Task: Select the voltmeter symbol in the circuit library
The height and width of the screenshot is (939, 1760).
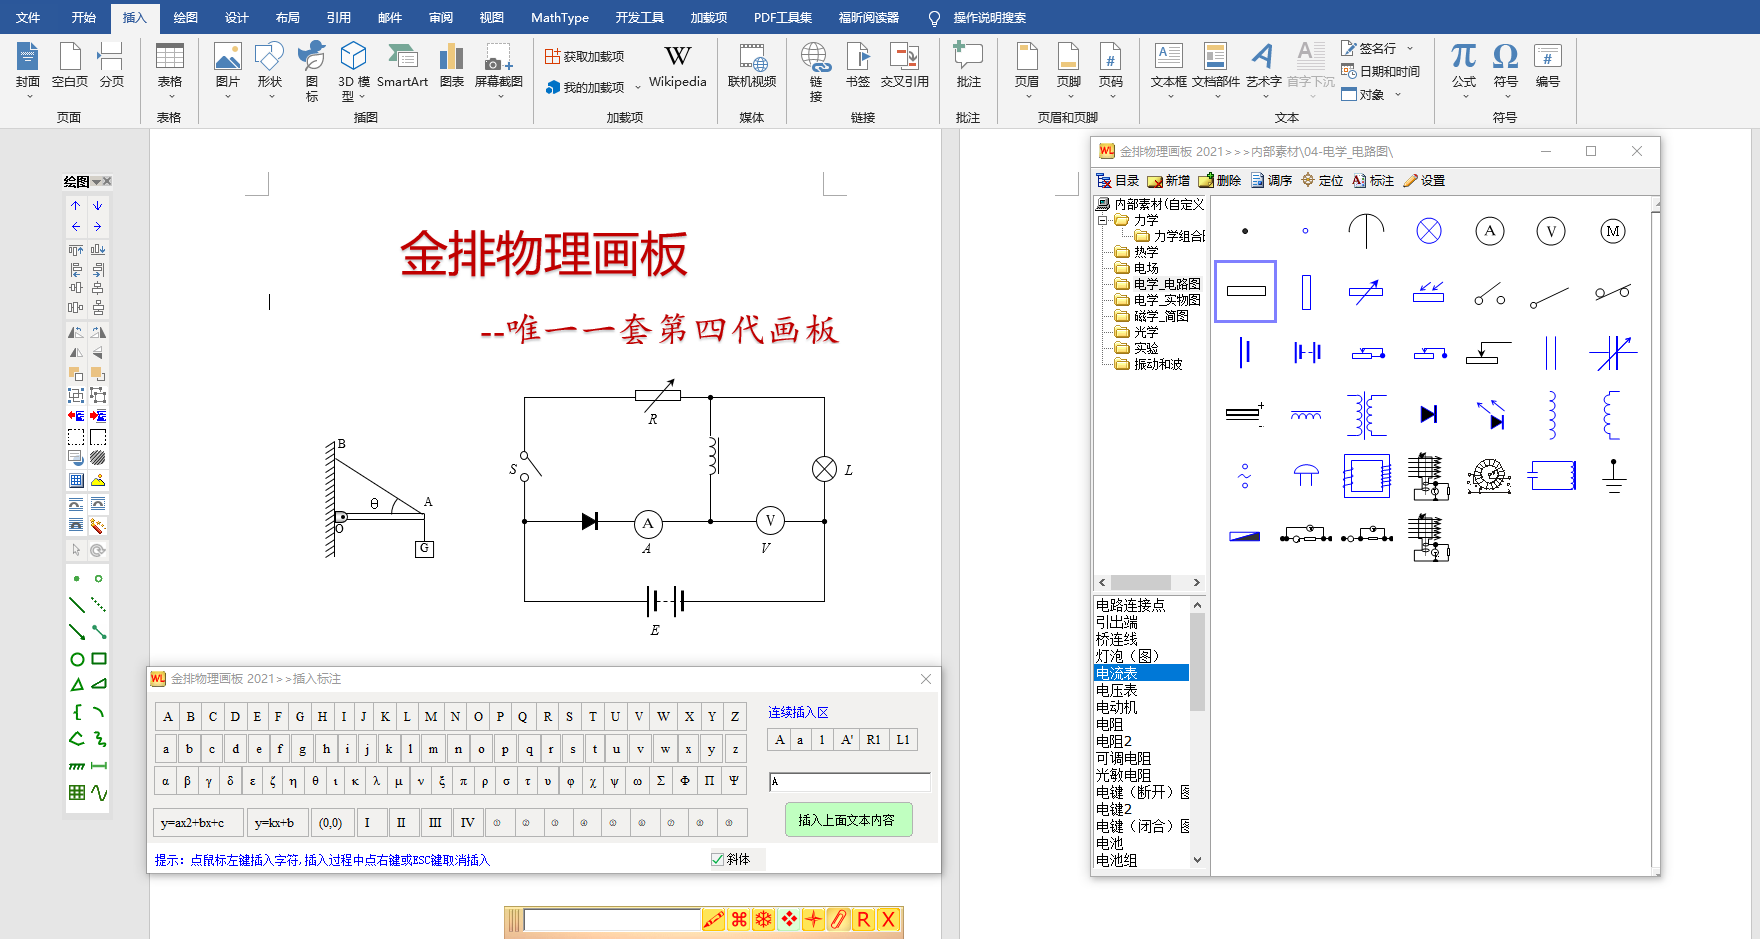Action: 1551,231
